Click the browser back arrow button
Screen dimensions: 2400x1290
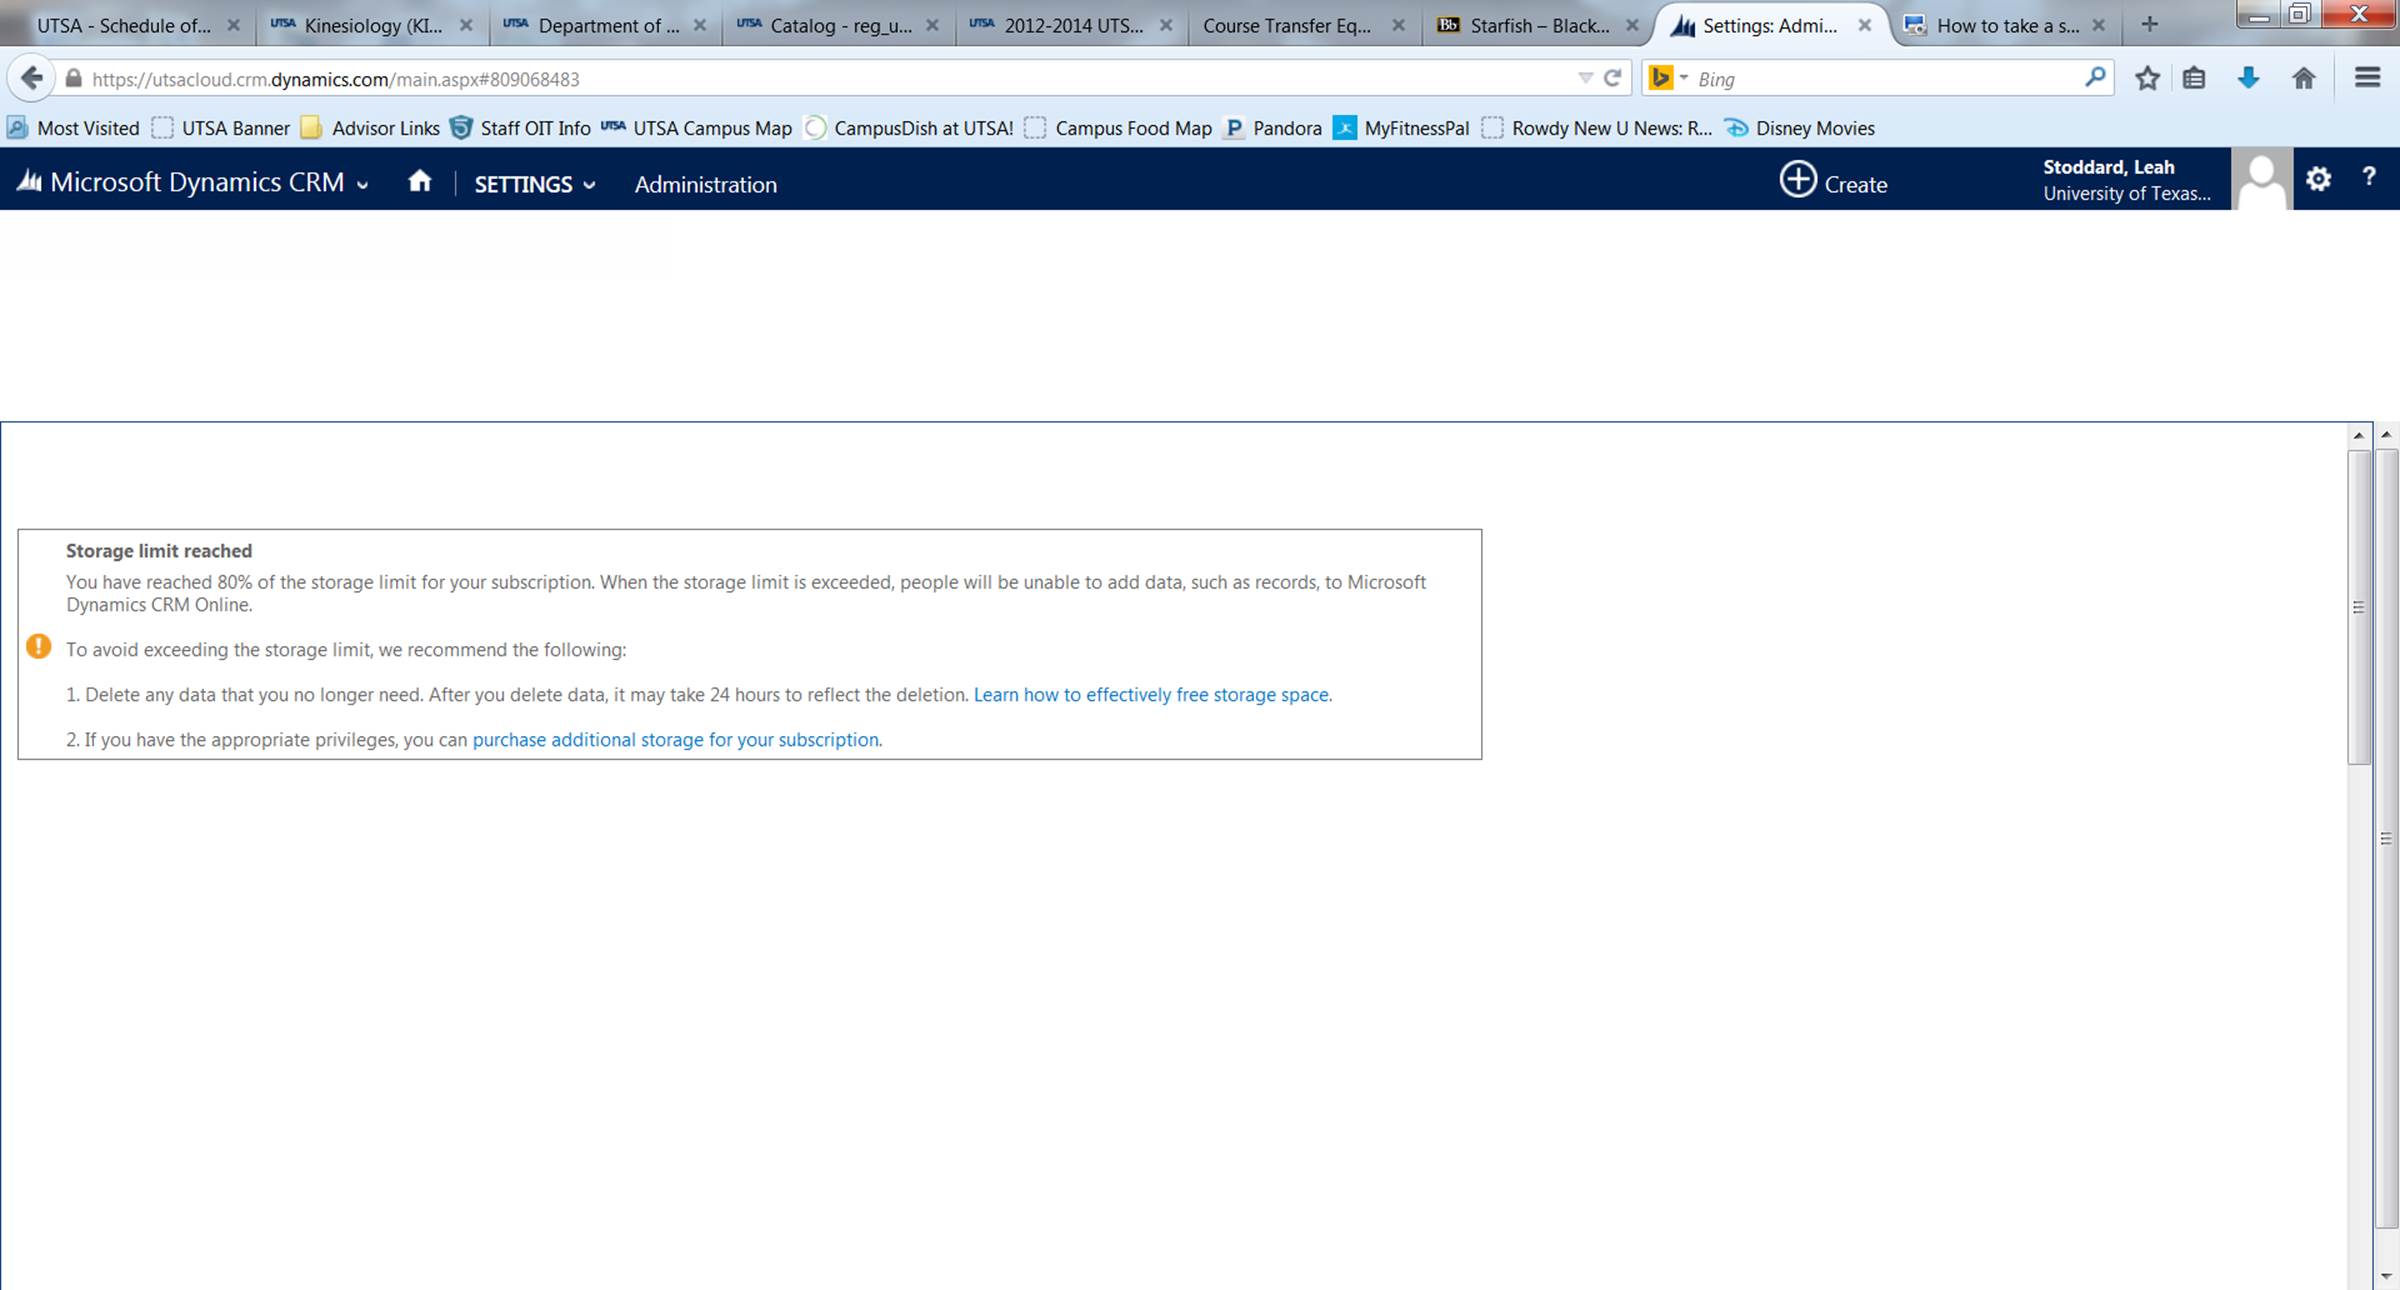click(32, 78)
